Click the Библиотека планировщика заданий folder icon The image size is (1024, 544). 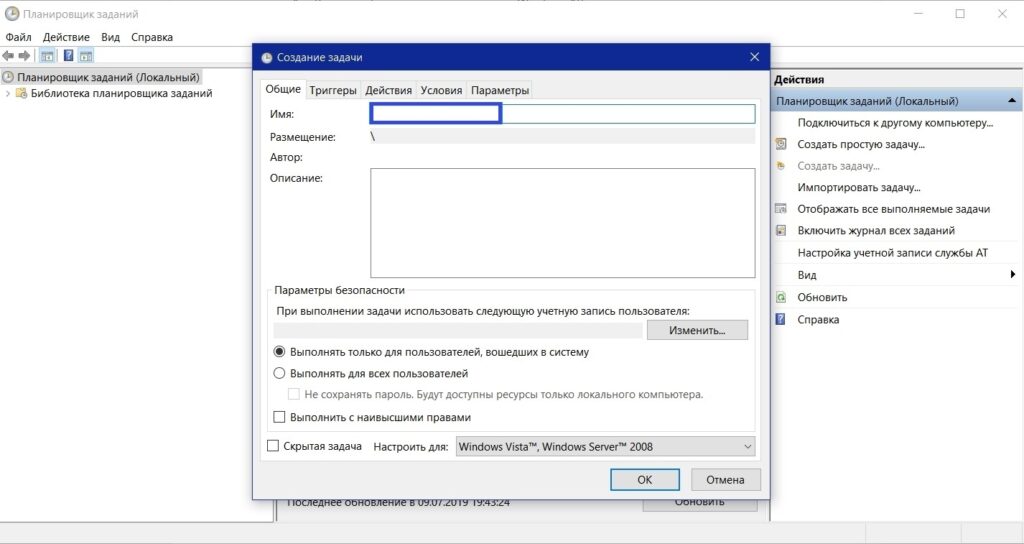click(x=21, y=93)
